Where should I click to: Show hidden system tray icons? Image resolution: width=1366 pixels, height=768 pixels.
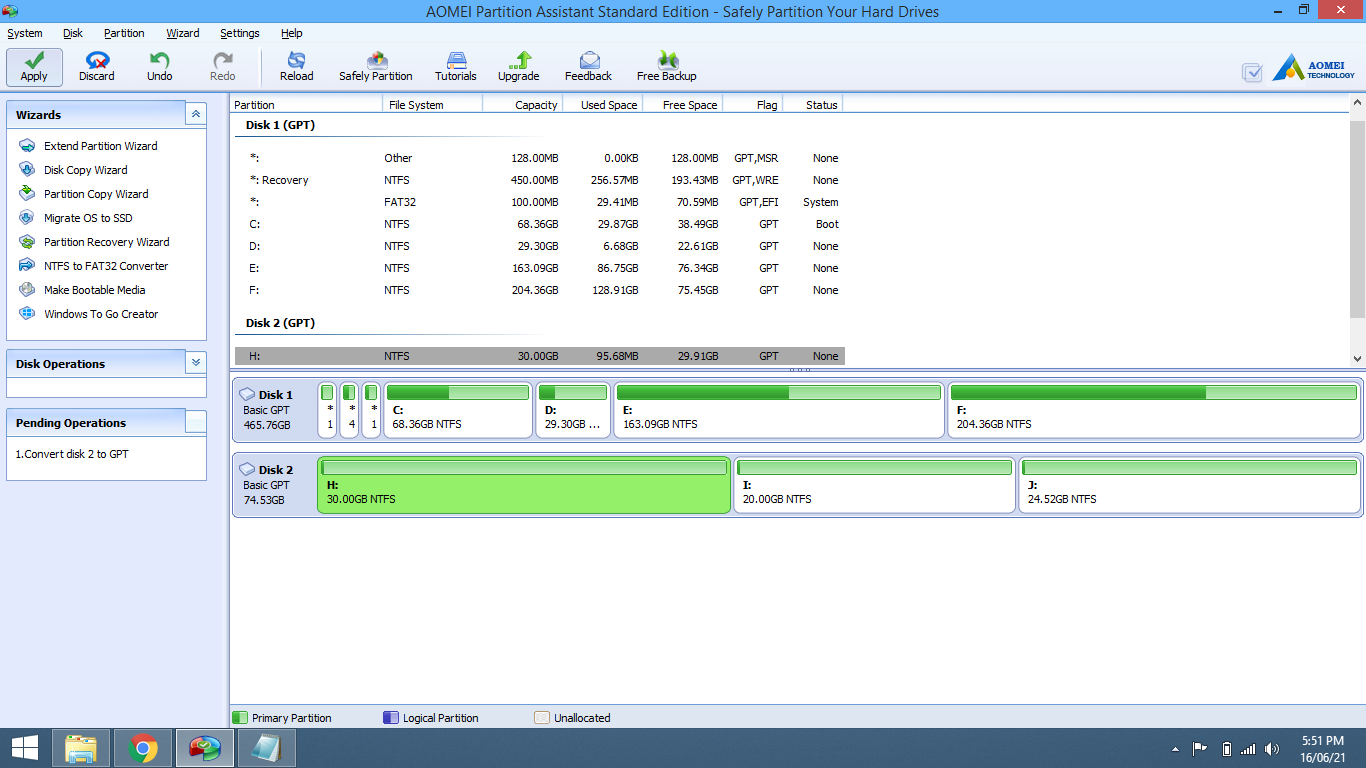(1175, 749)
